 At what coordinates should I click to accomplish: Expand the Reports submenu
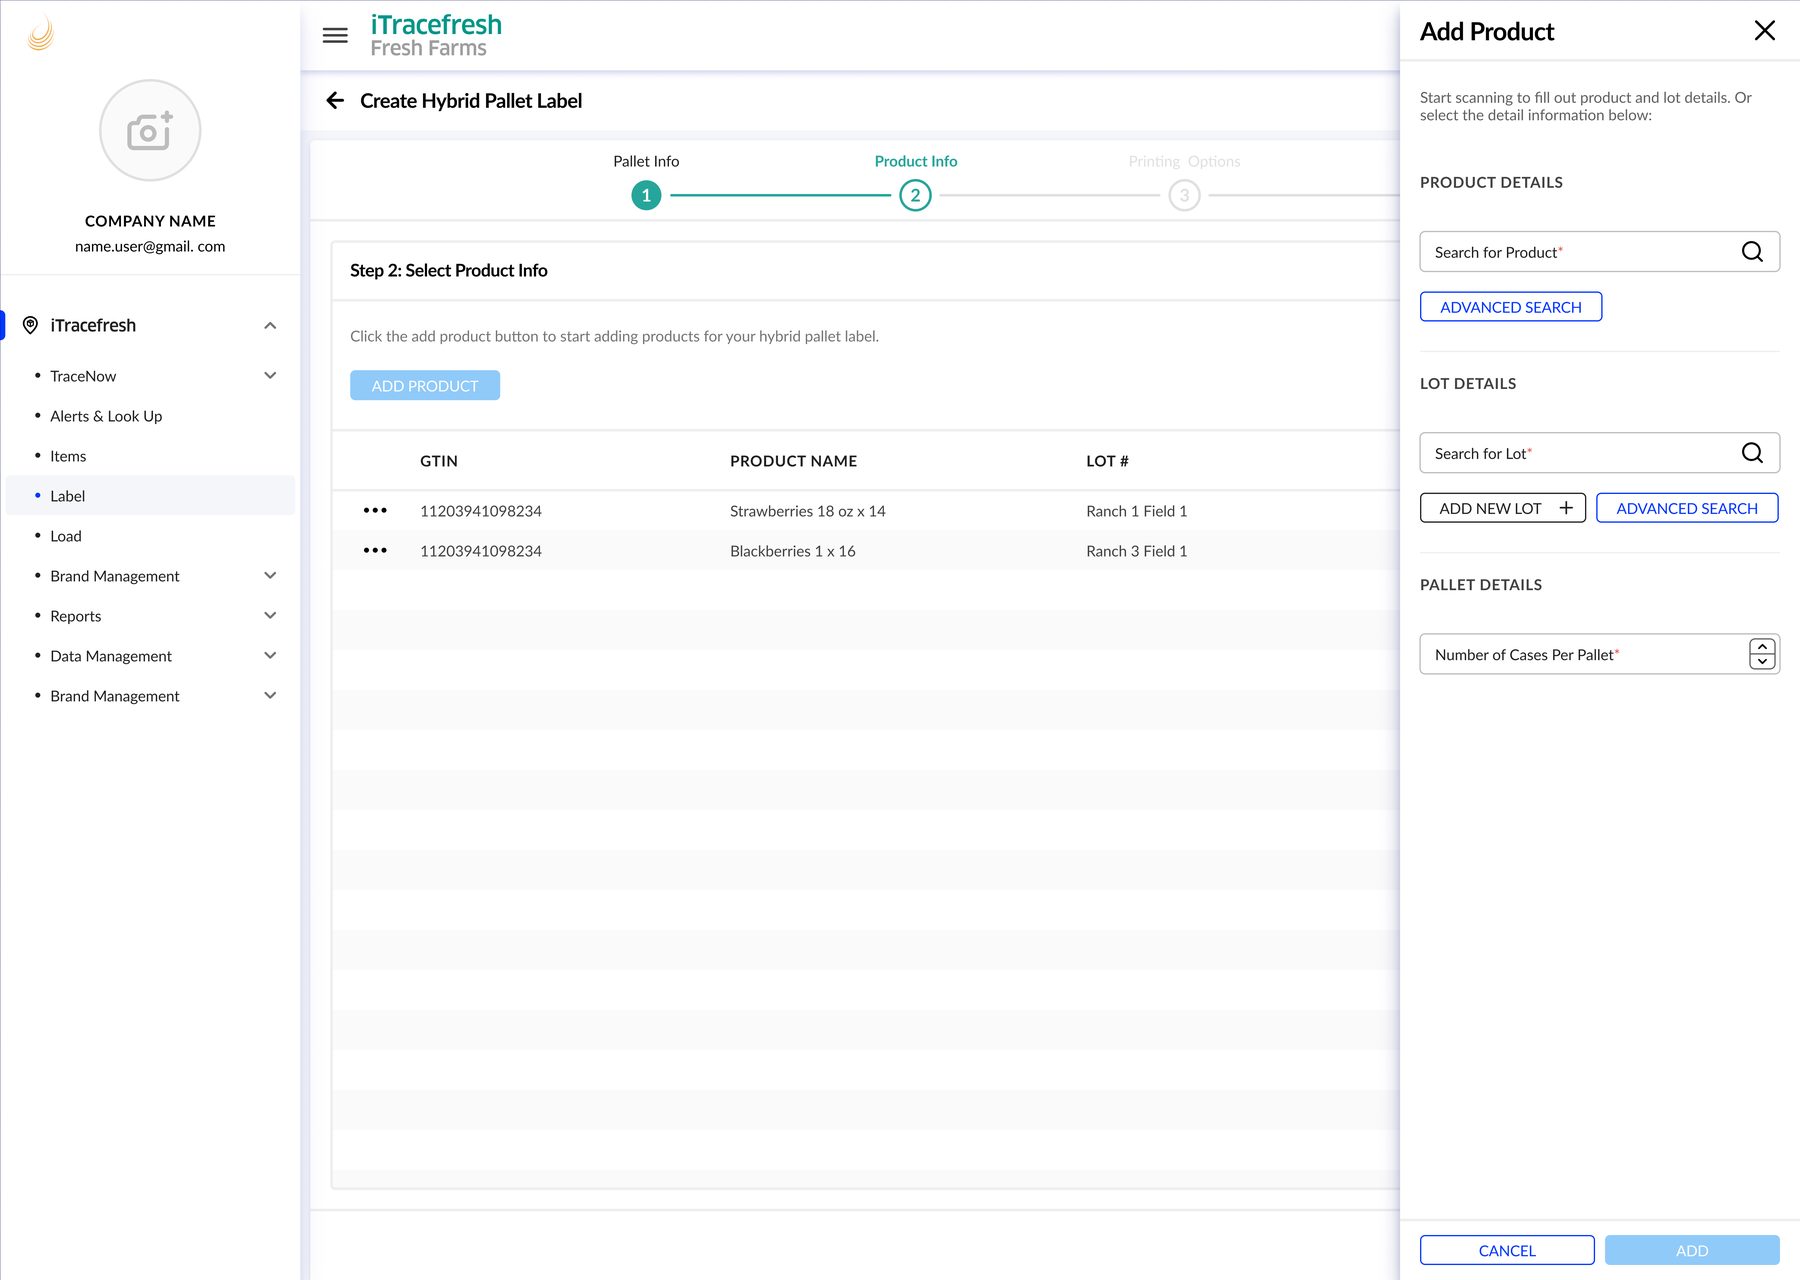pyautogui.click(x=270, y=615)
